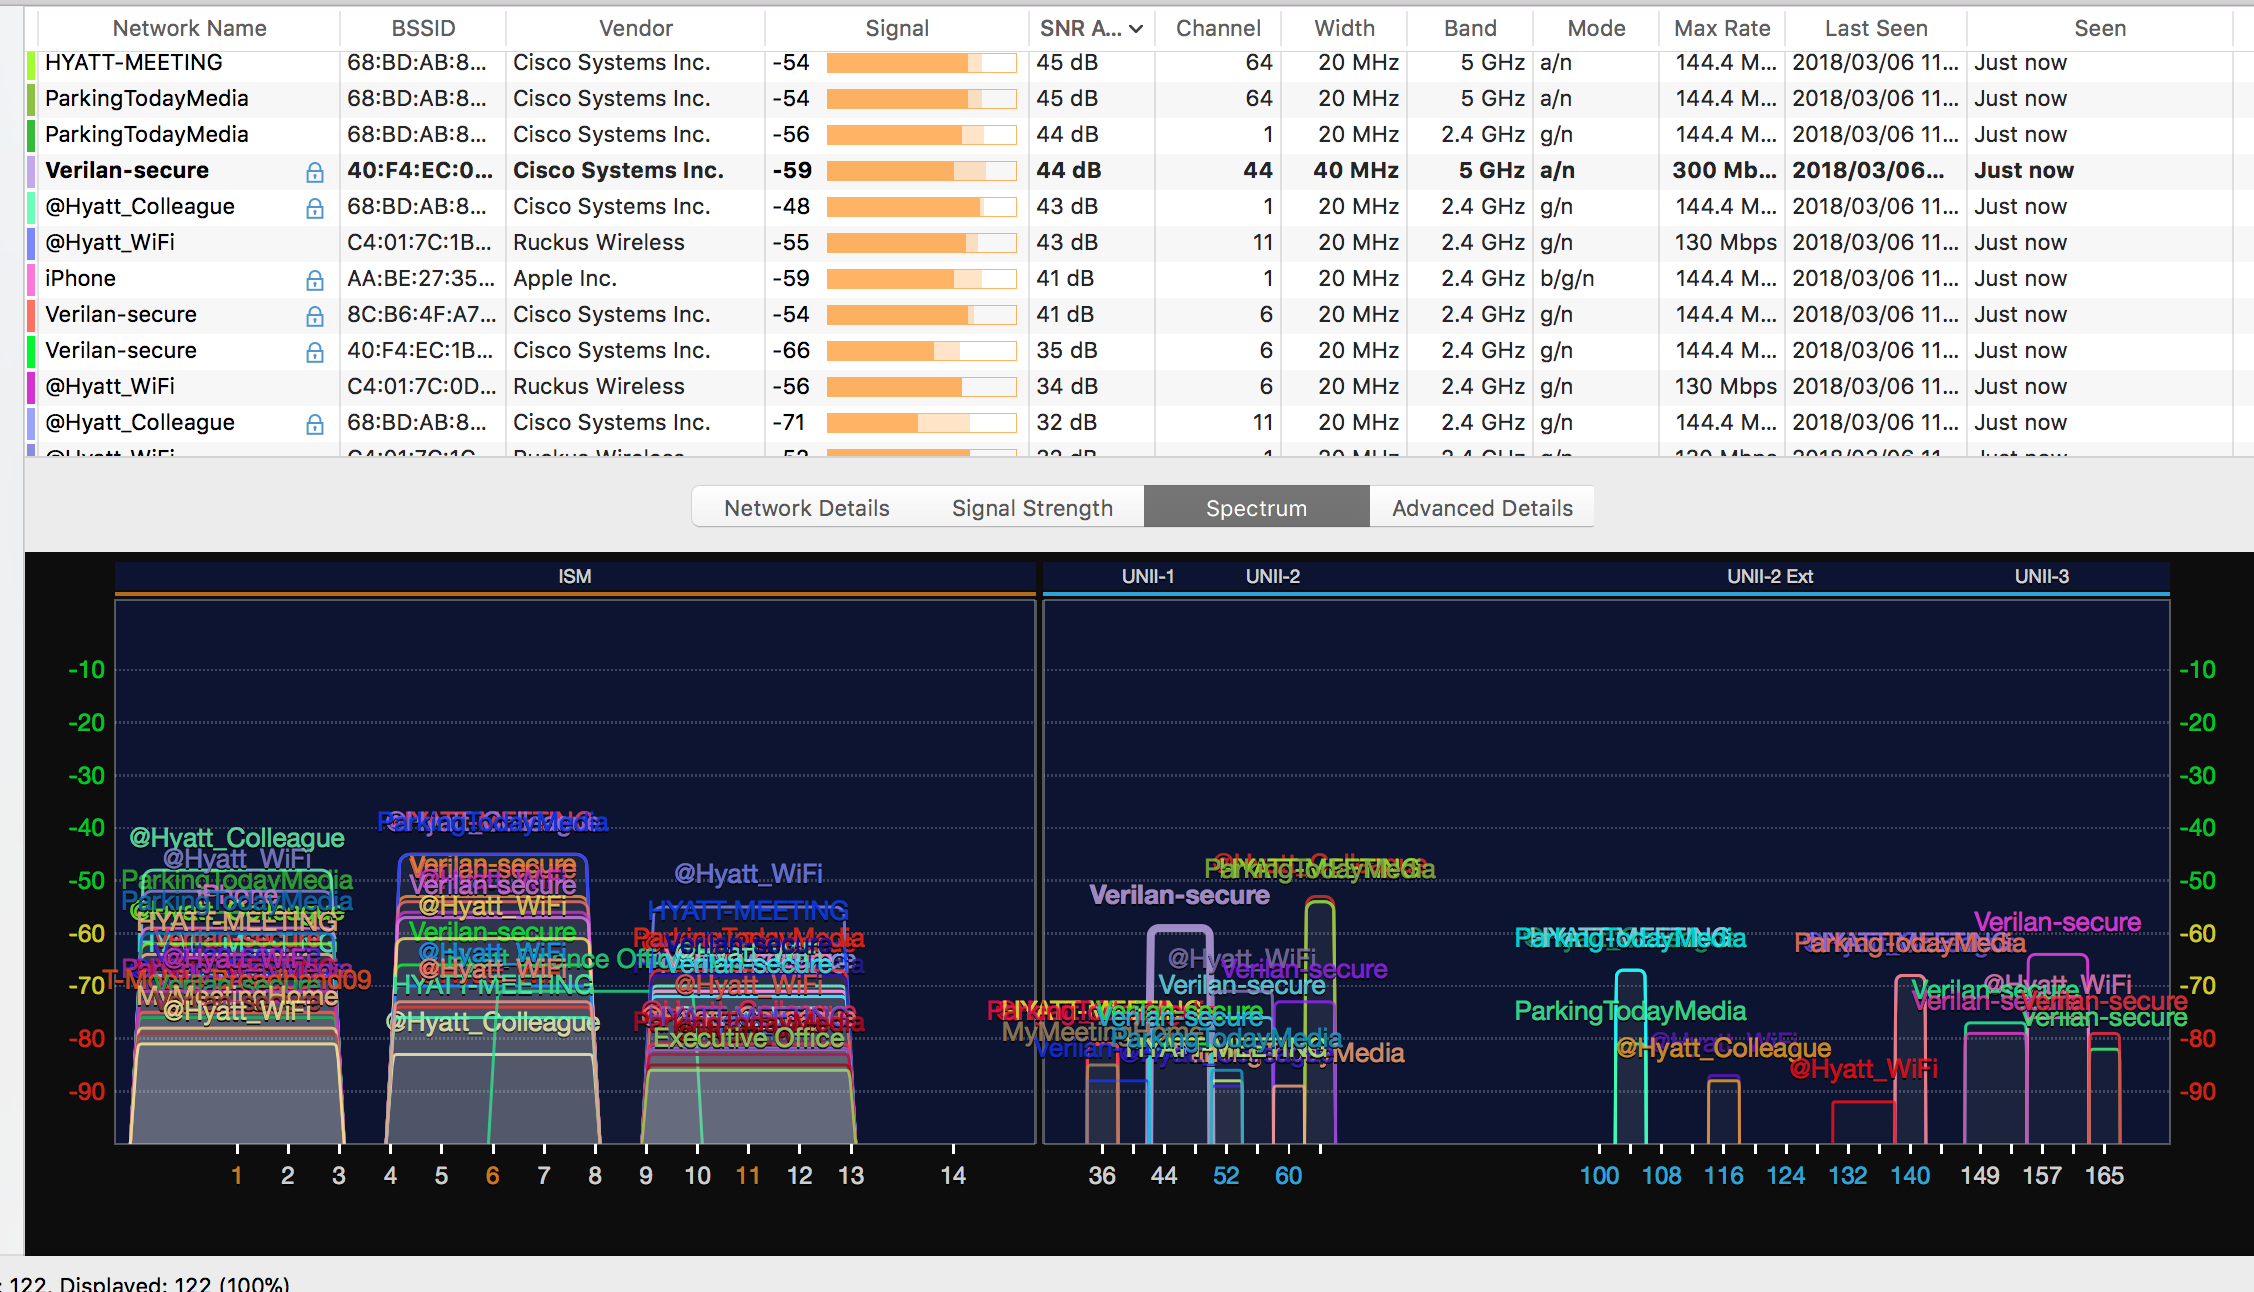Click channel 149 on spectrum axis
This screenshot has width=2254, height=1292.
point(1980,1176)
